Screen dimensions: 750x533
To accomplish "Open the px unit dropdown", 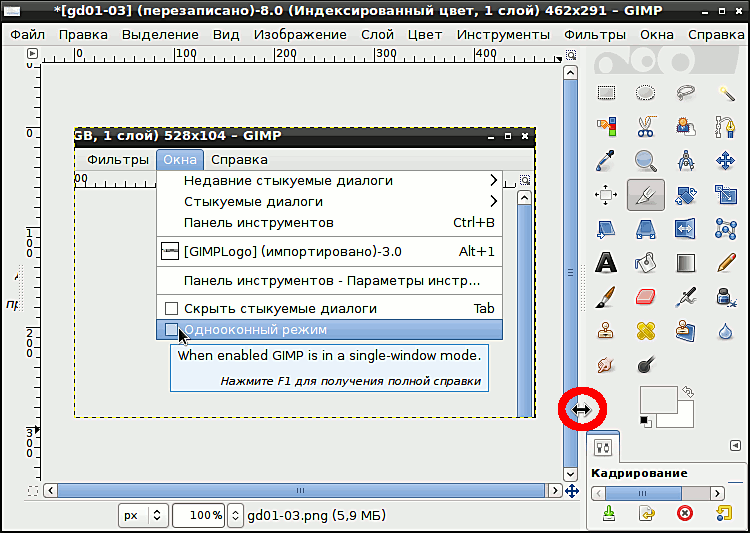I will coord(143,515).
